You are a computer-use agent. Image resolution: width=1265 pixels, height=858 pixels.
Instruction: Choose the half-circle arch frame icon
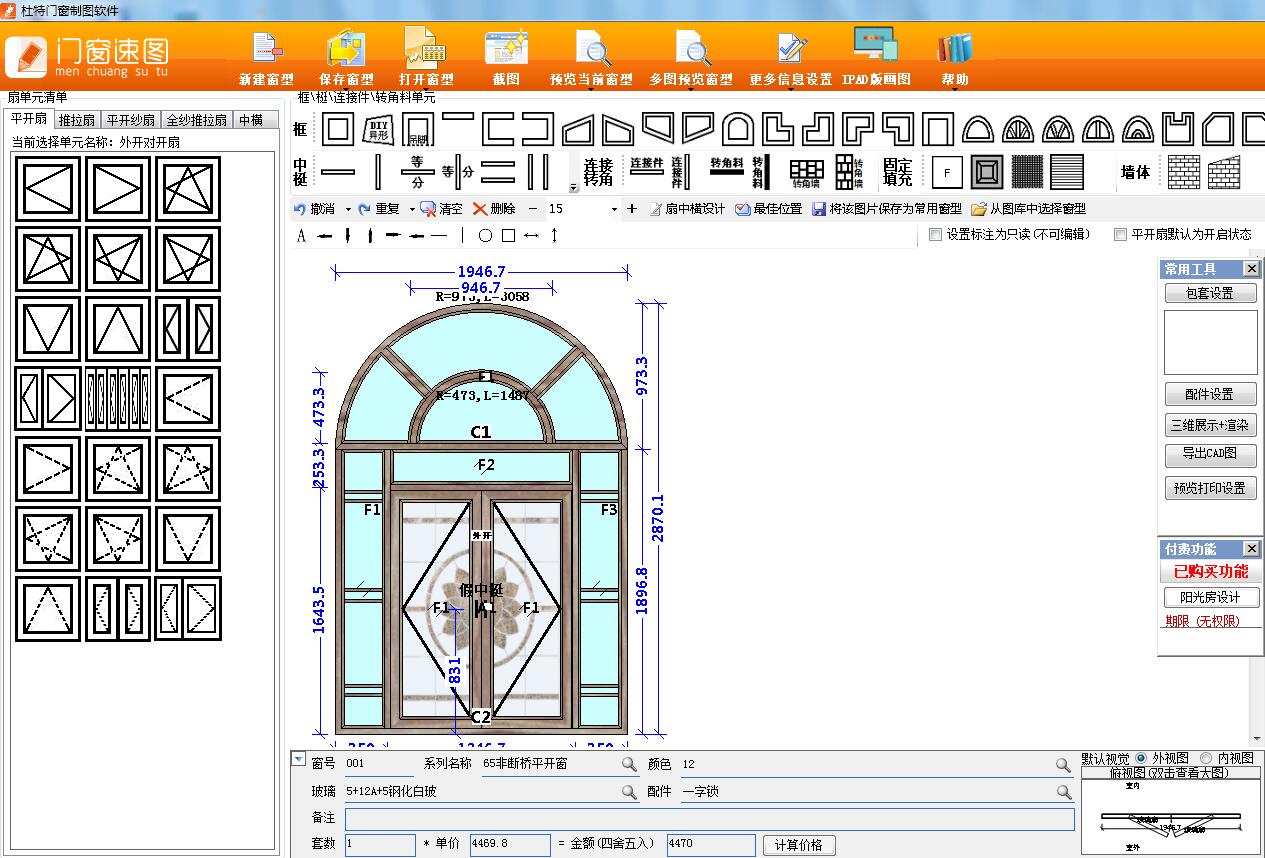978,128
